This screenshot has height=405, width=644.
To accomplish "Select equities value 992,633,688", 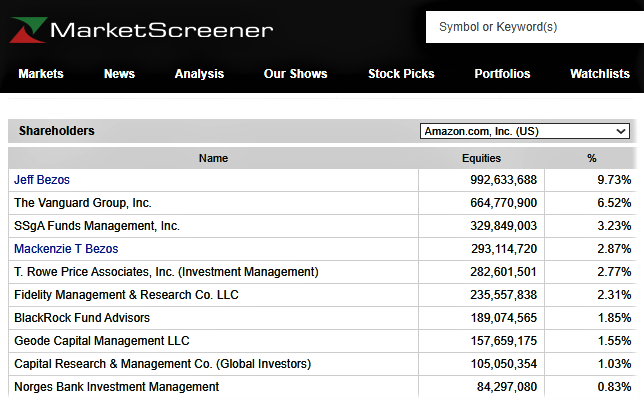I will [504, 179].
